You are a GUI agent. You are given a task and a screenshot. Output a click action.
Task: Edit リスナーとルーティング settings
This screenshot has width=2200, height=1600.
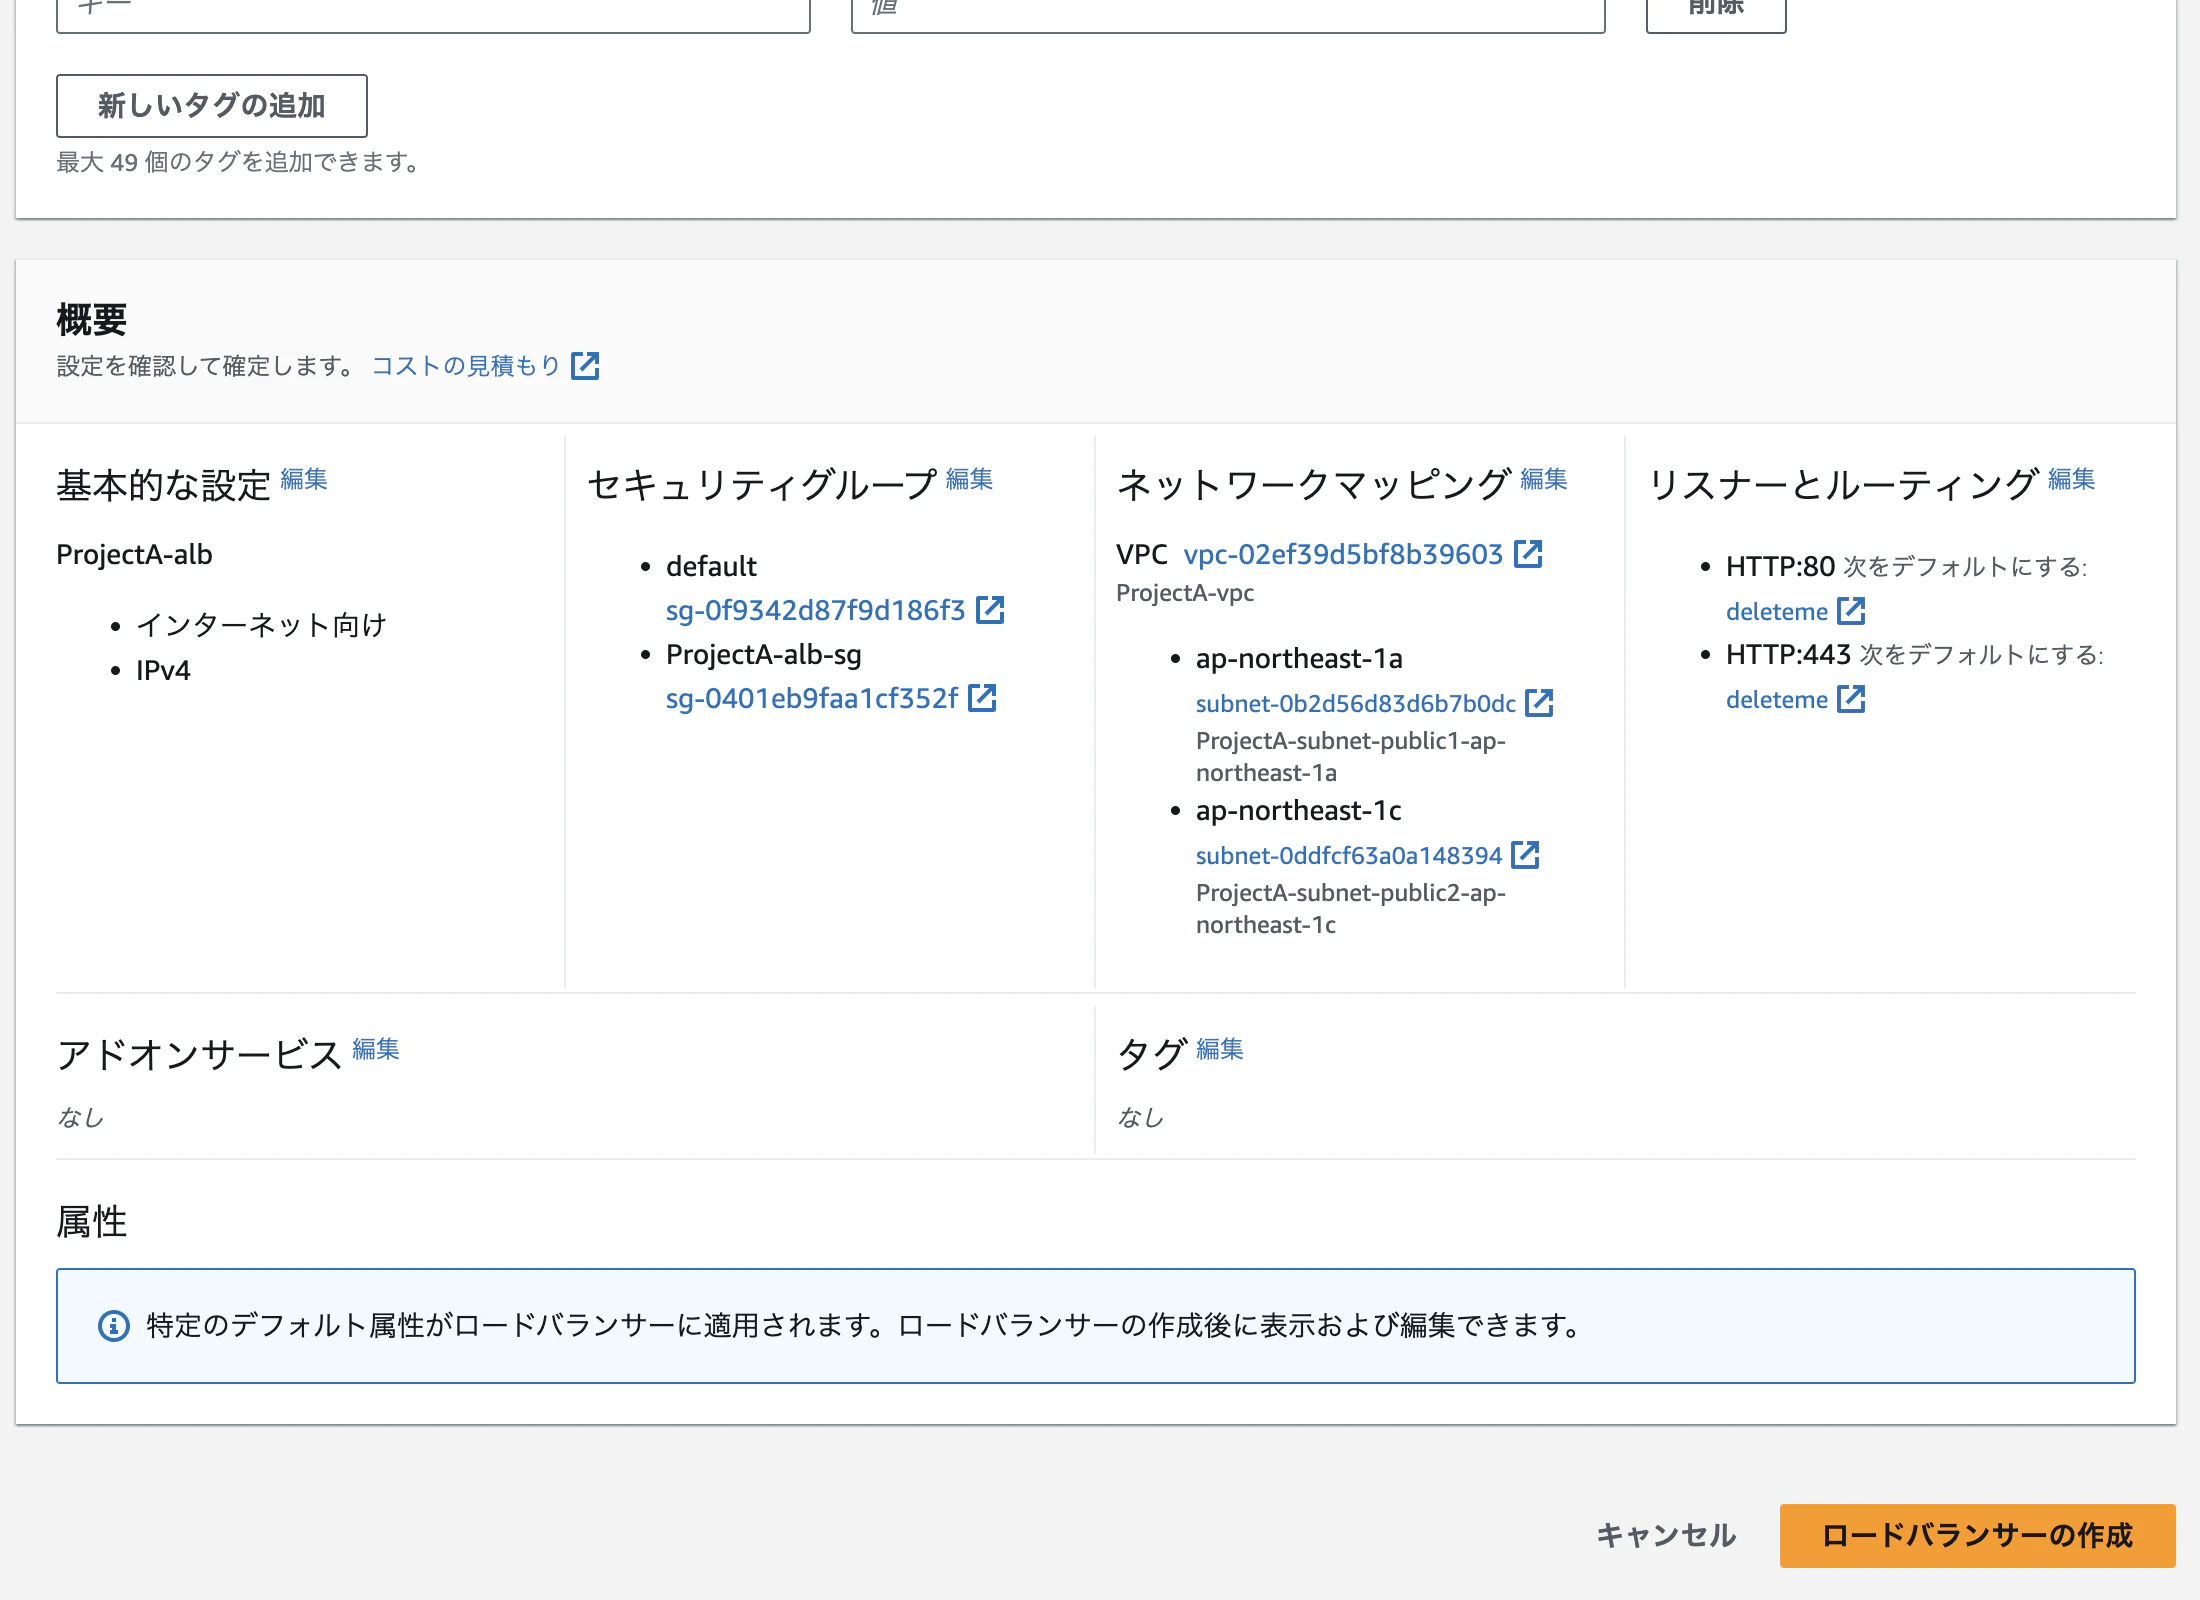click(x=2071, y=480)
